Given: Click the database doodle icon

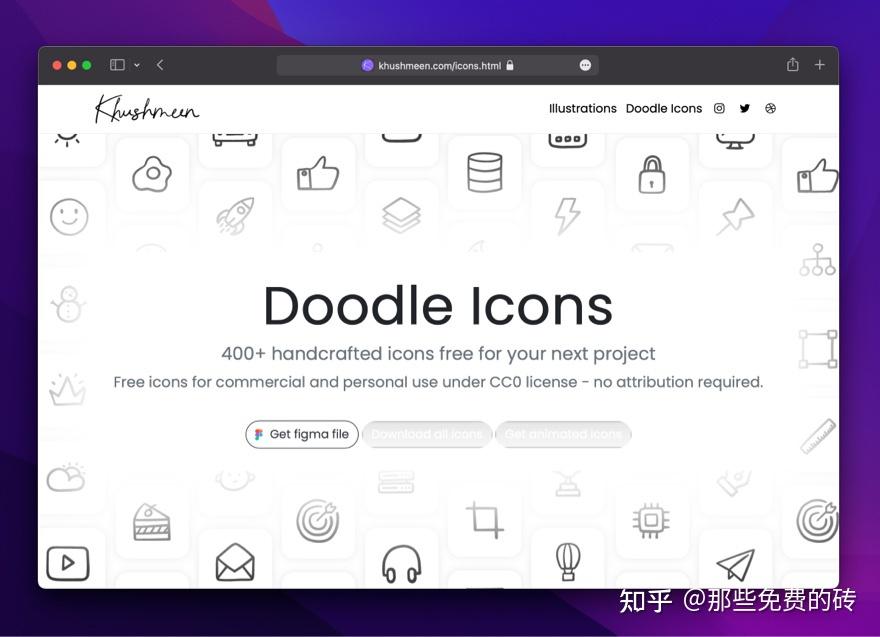Looking at the screenshot, I should tap(484, 171).
